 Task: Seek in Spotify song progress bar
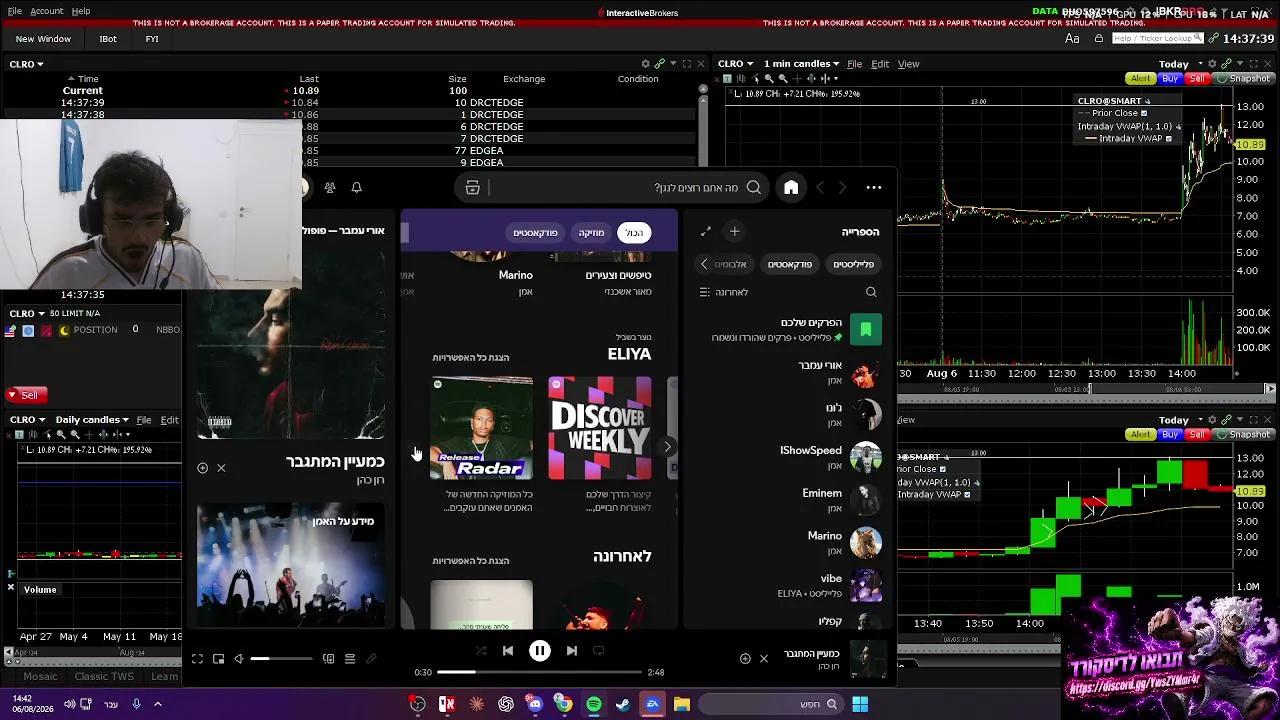tap(540, 672)
